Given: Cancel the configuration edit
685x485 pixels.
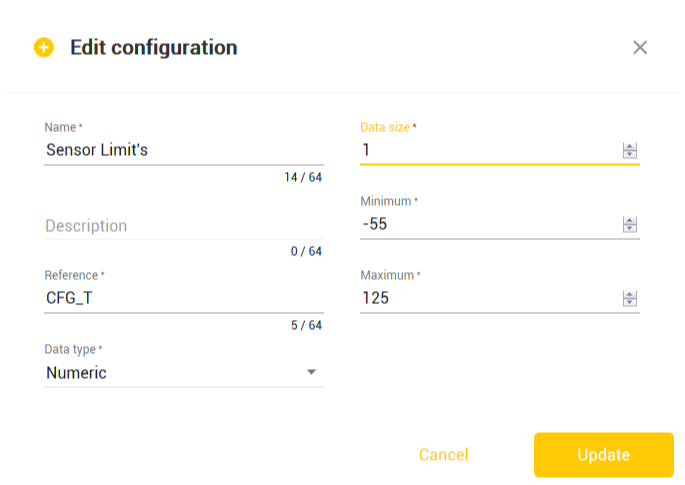Looking at the screenshot, I should pos(443,455).
